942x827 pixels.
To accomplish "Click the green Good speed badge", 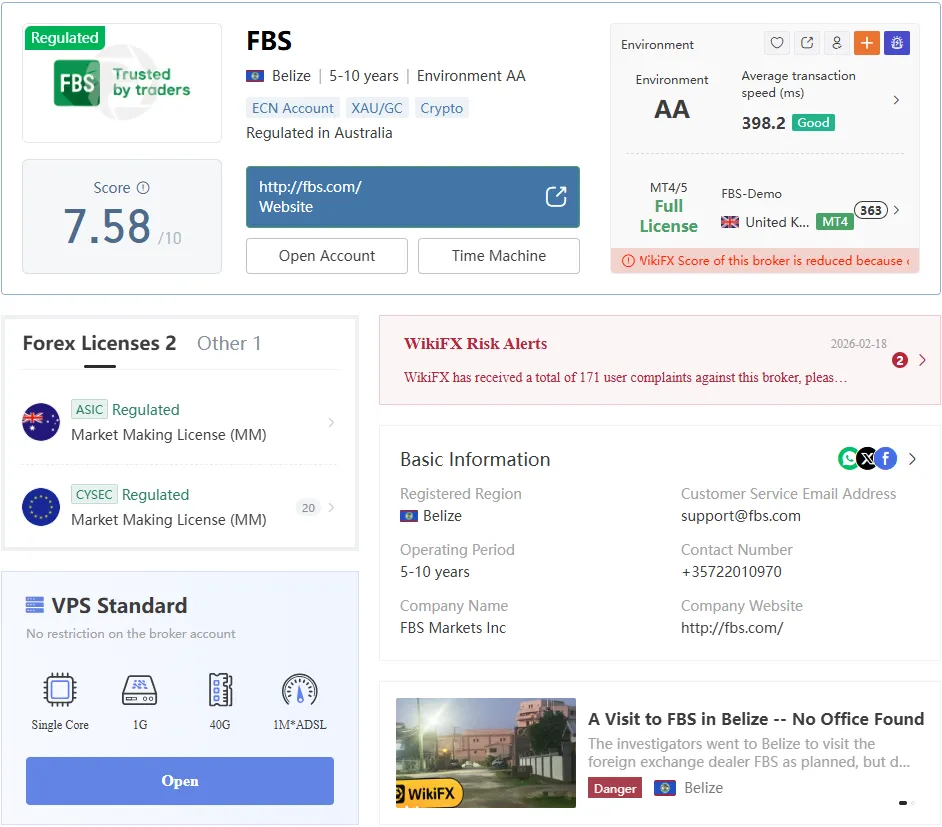I will click(x=813, y=123).
